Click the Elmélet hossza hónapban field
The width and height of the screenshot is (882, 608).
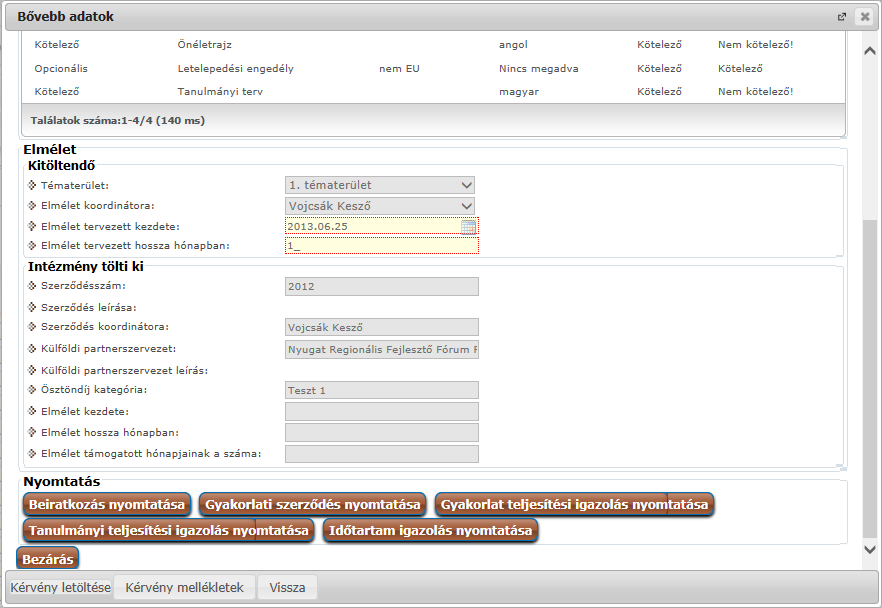[382, 433]
